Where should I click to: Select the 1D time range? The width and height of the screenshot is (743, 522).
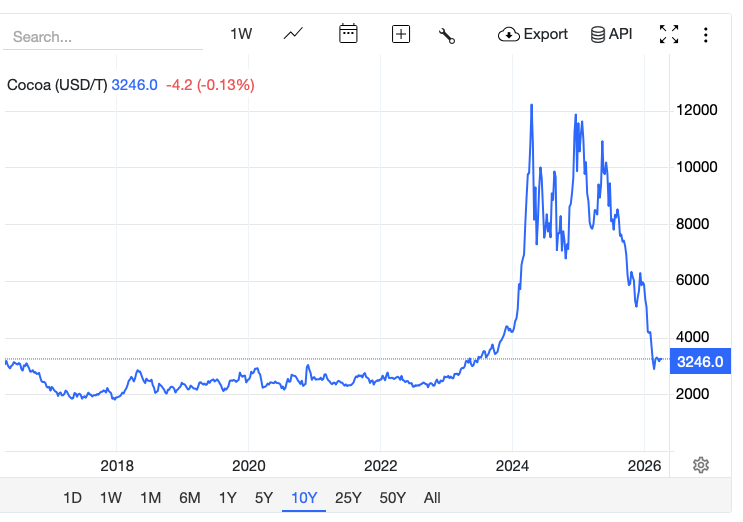point(72,498)
